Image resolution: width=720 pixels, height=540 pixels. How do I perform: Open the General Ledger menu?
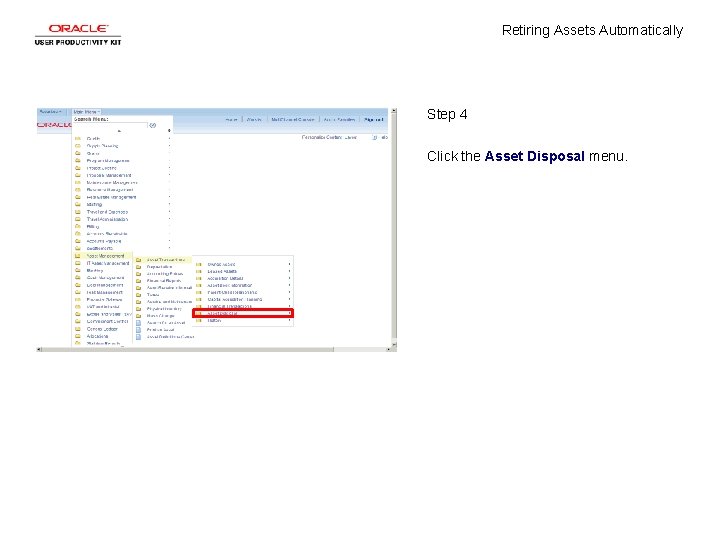point(102,329)
